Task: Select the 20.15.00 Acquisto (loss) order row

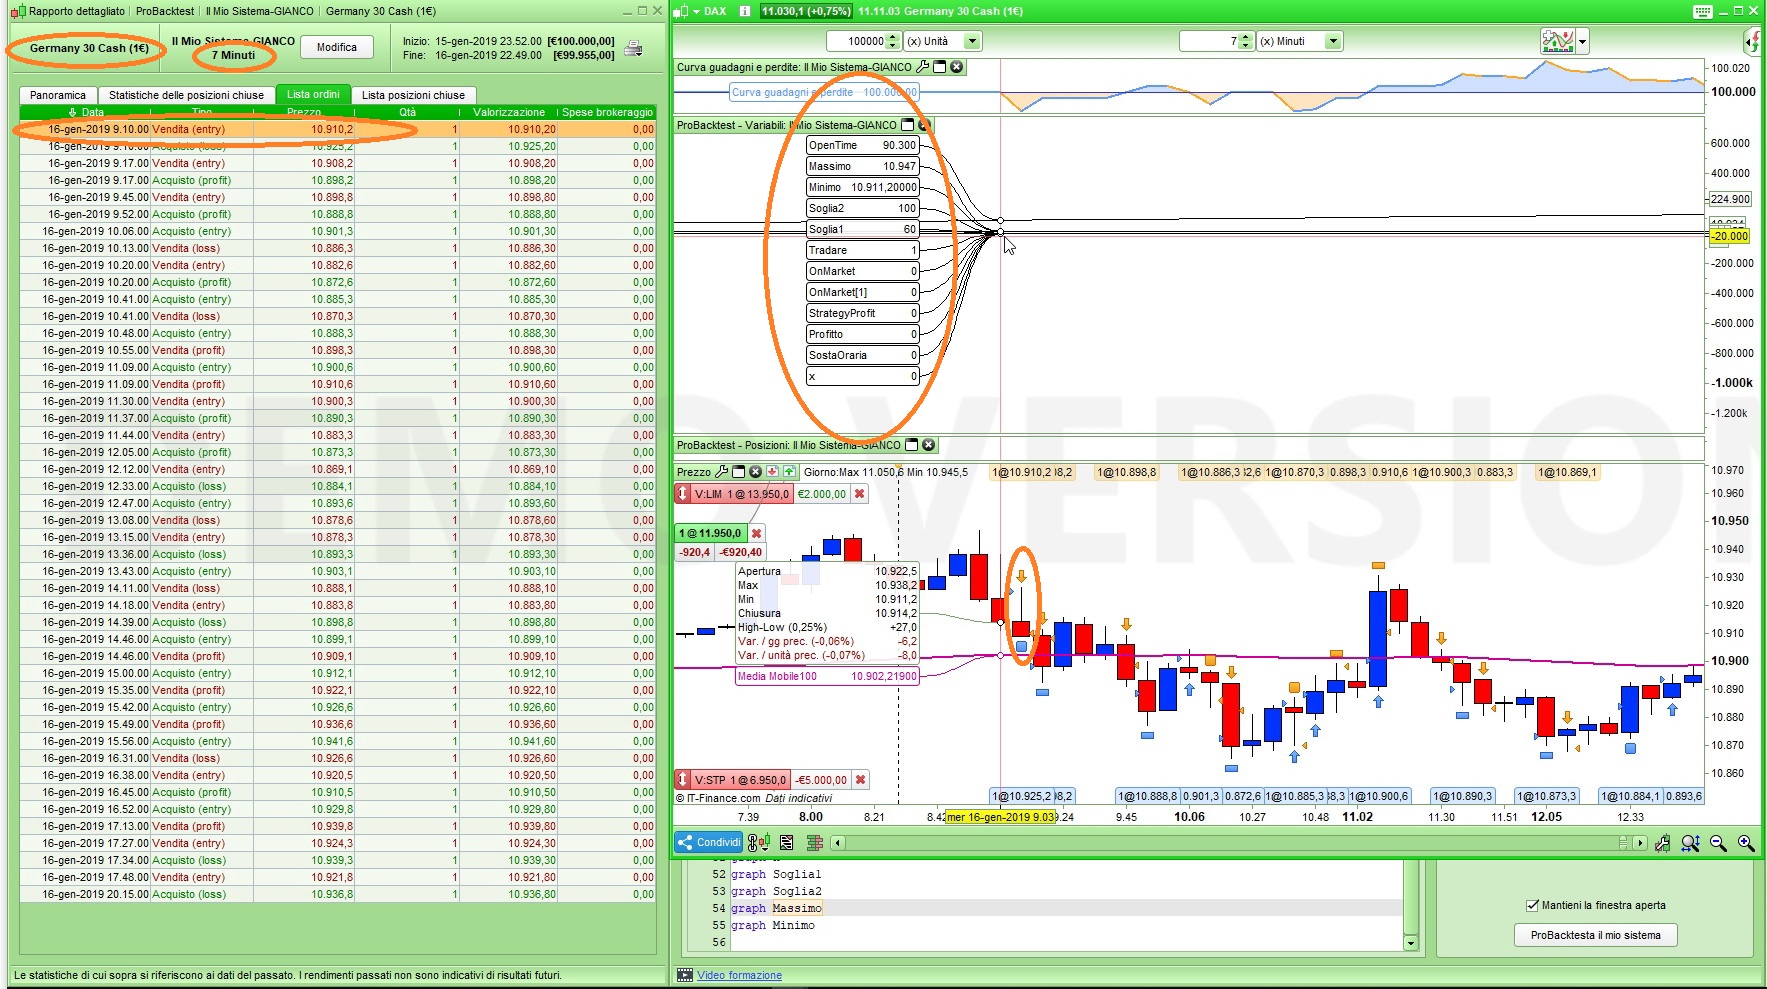Action: coord(338,894)
